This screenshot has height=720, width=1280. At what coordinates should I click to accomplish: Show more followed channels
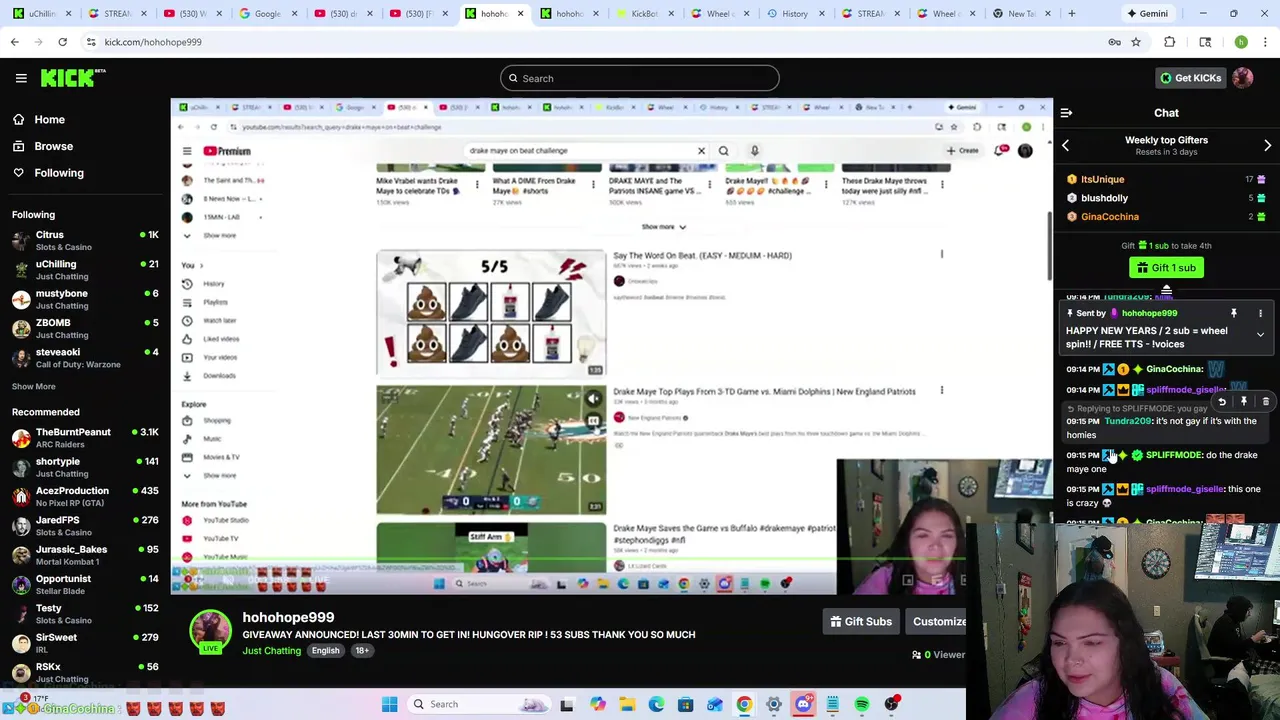pyautogui.click(x=33, y=386)
